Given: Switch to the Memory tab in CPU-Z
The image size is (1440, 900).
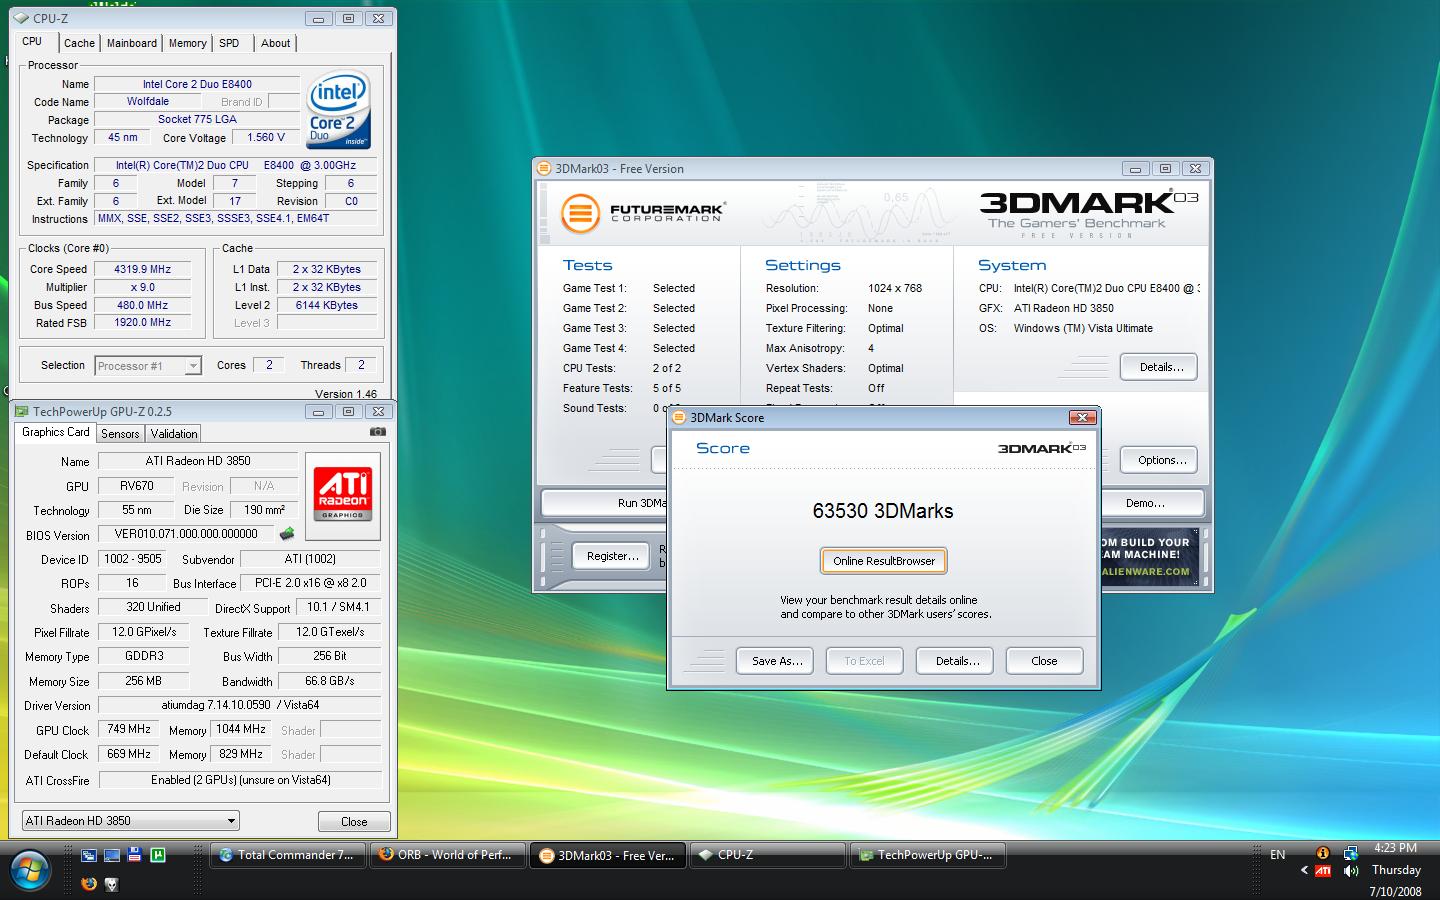Looking at the screenshot, I should point(187,43).
